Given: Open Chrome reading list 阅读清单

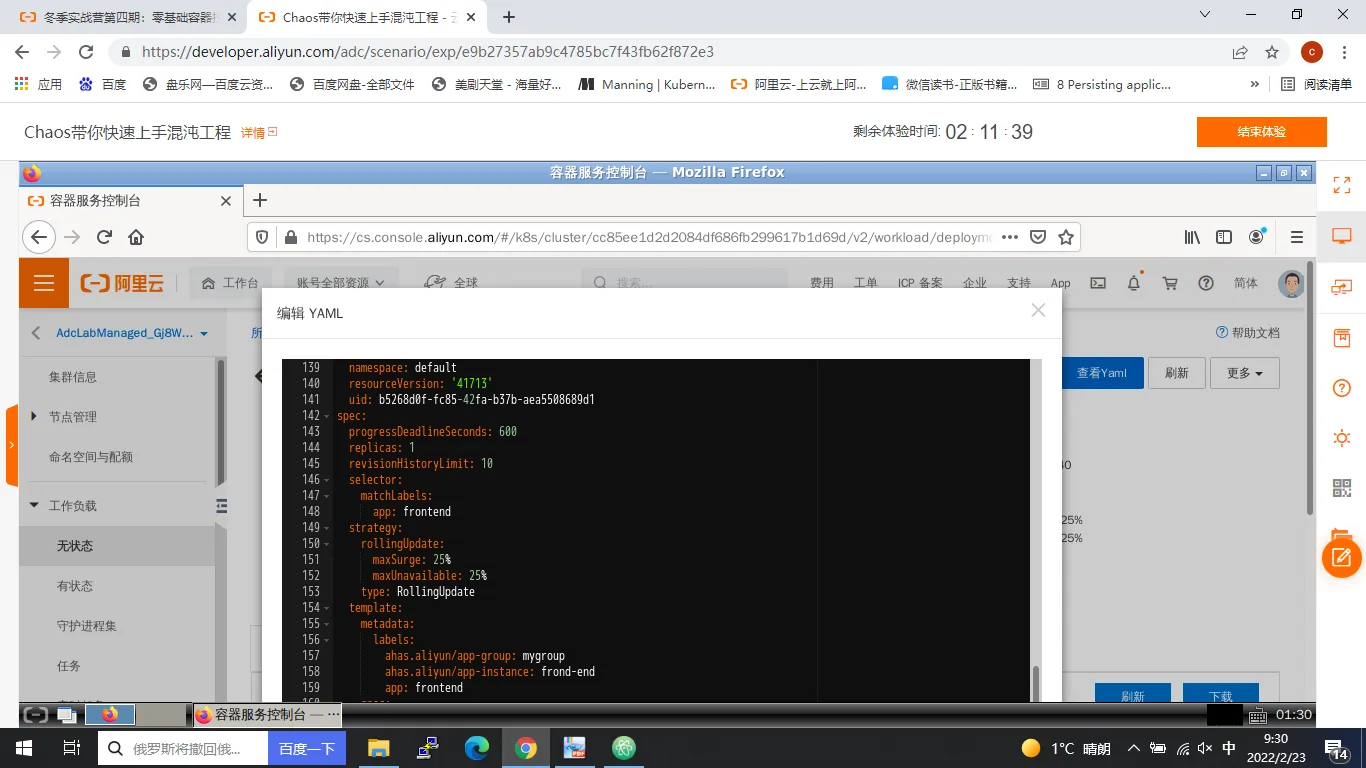Looking at the screenshot, I should (1318, 85).
